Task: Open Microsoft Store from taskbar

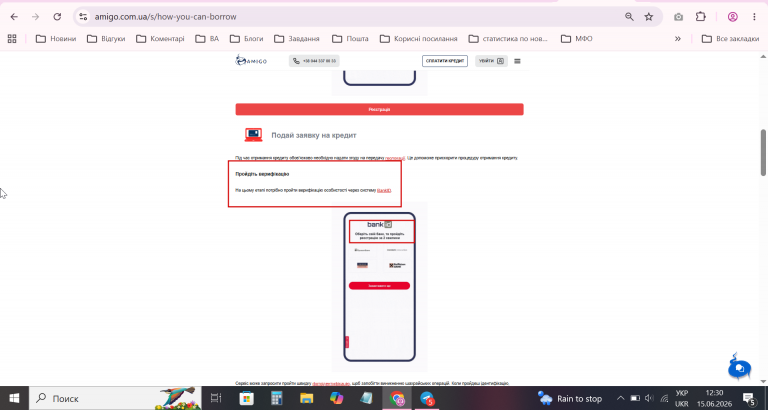Action: 246,398
